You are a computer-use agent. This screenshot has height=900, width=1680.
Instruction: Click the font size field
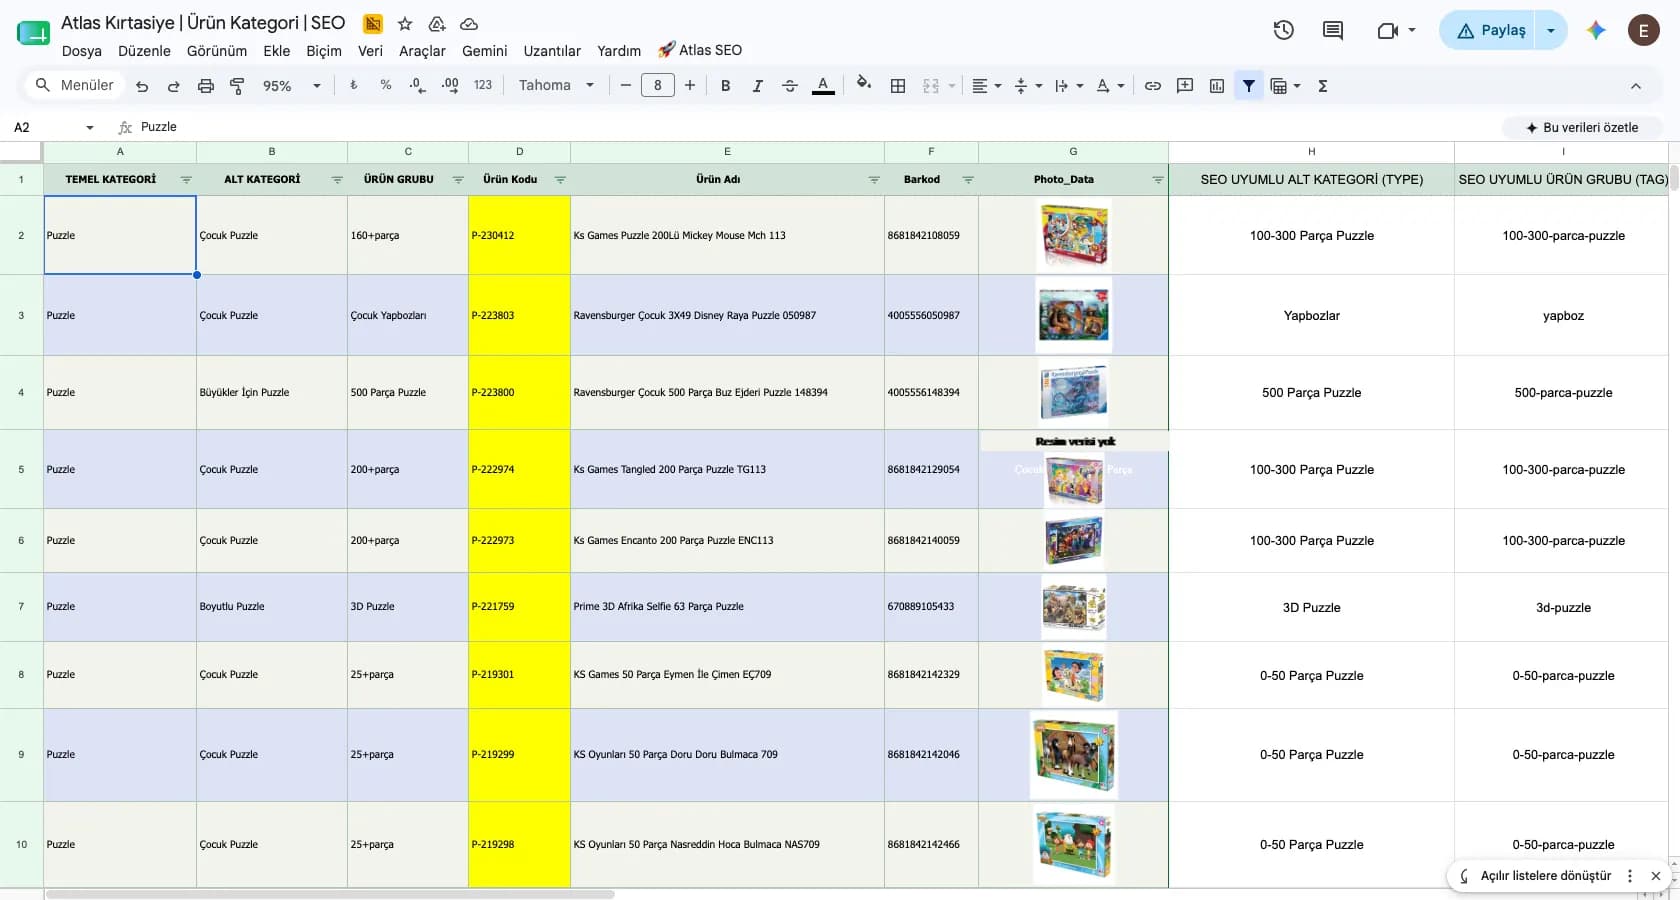(657, 86)
